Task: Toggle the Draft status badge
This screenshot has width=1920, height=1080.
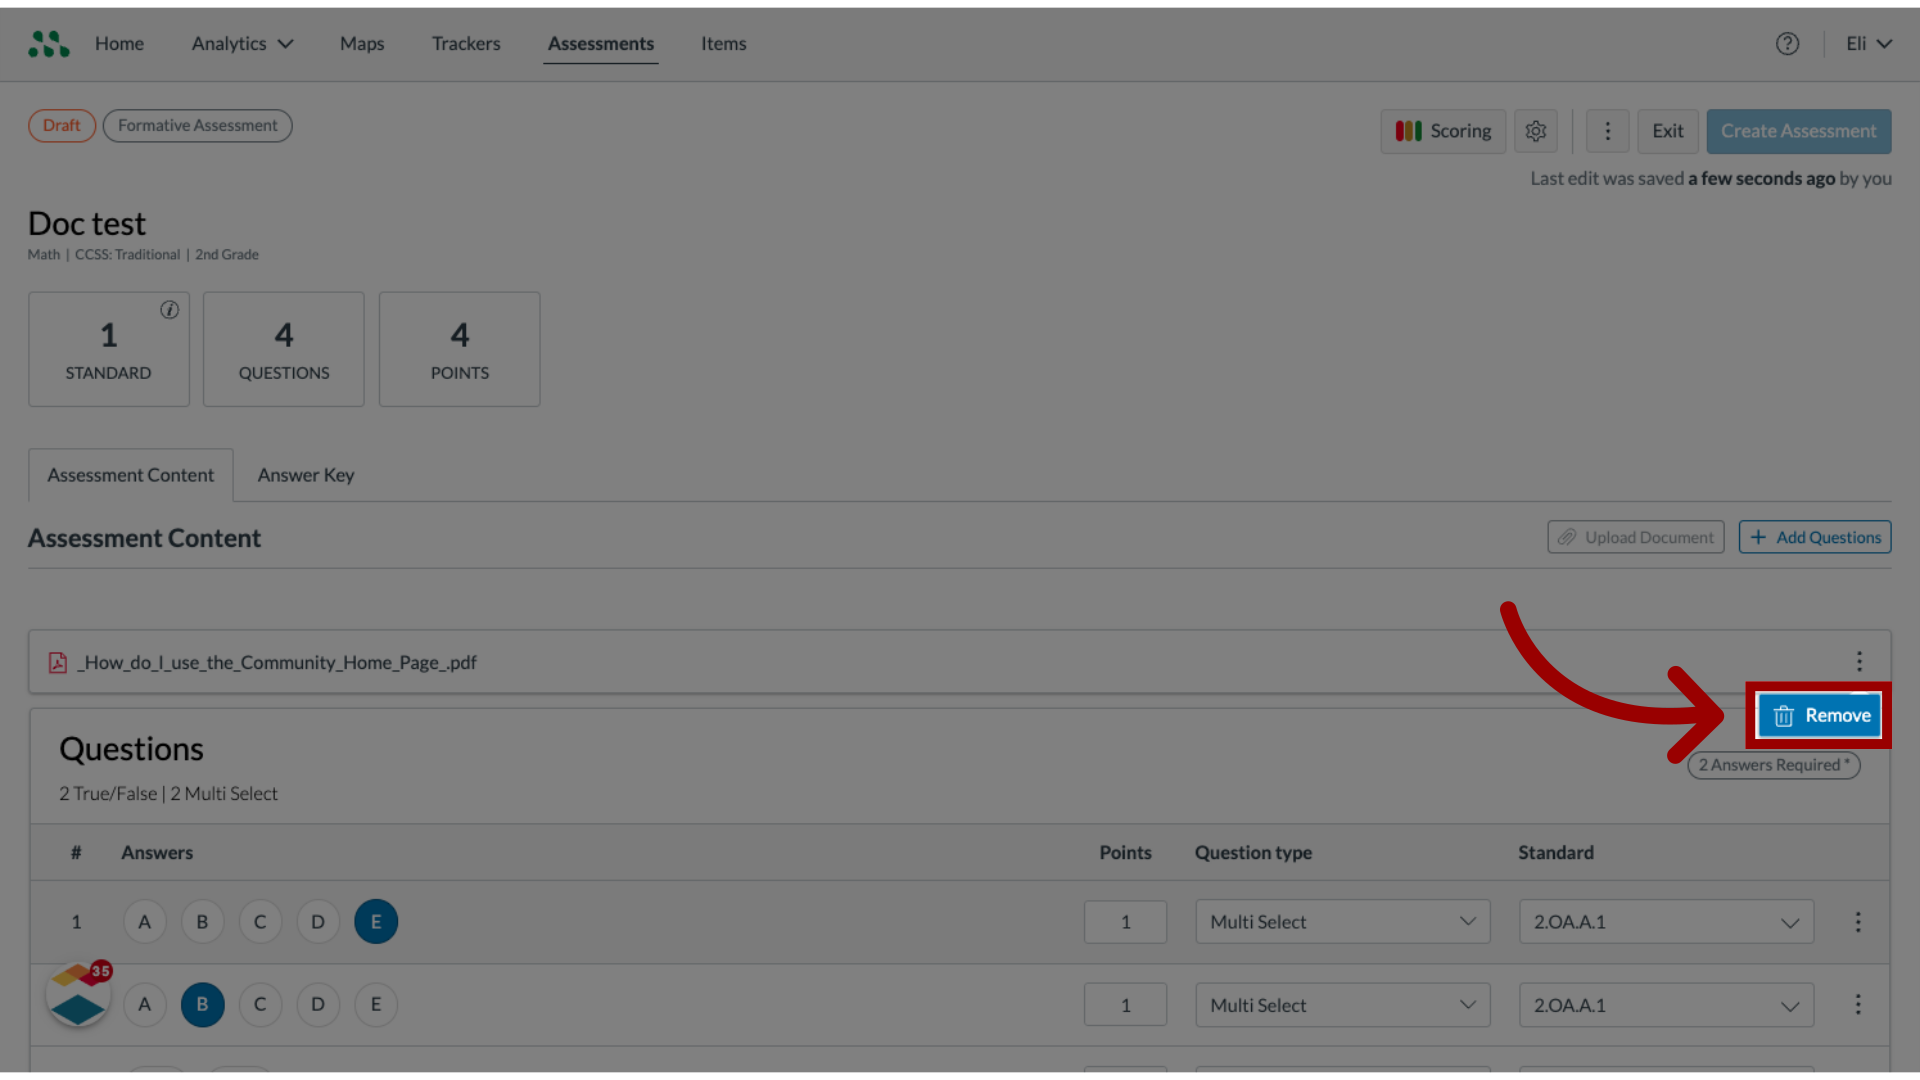Action: [x=62, y=124]
